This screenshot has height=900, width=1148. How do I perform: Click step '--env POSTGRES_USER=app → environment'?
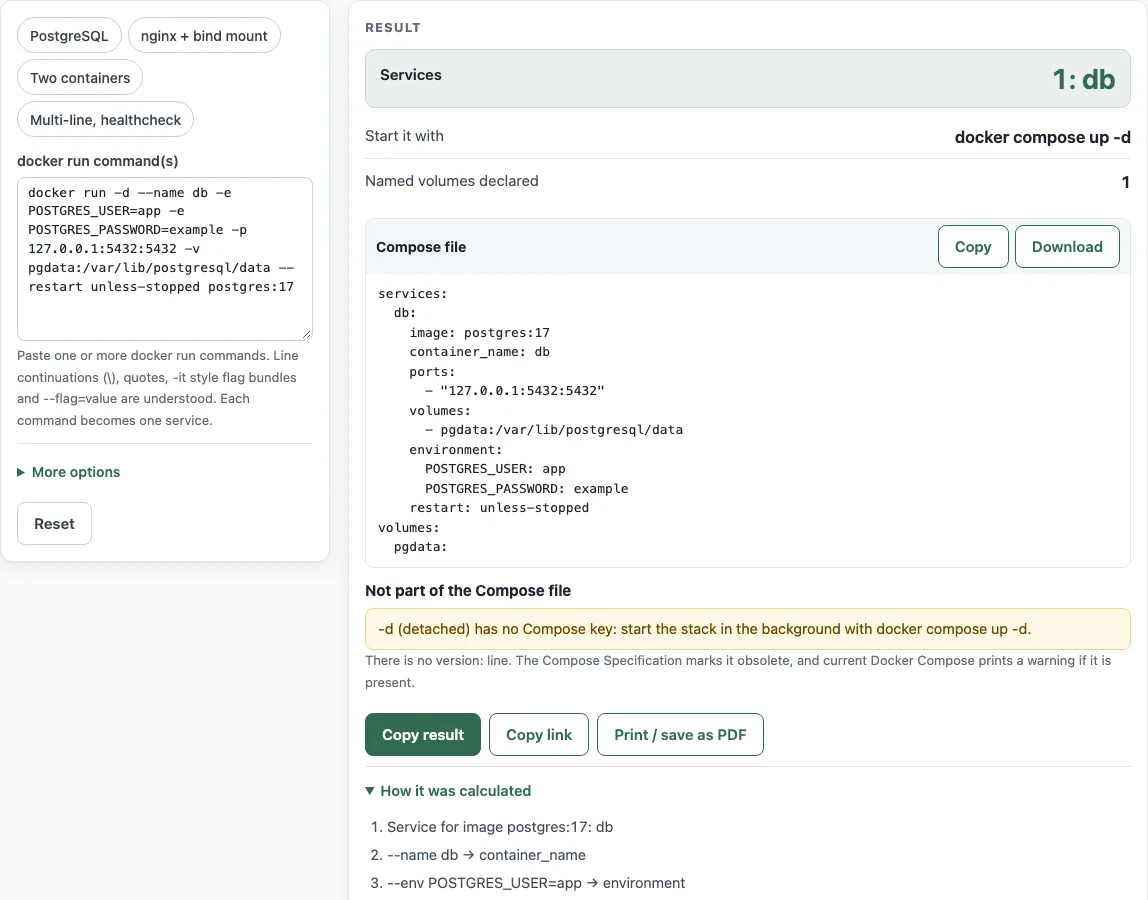tap(536, 883)
